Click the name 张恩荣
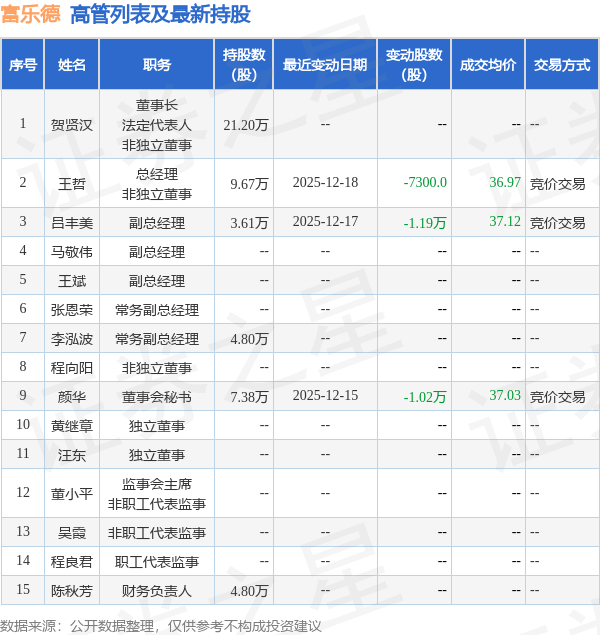600x635 pixels. pos(72,310)
